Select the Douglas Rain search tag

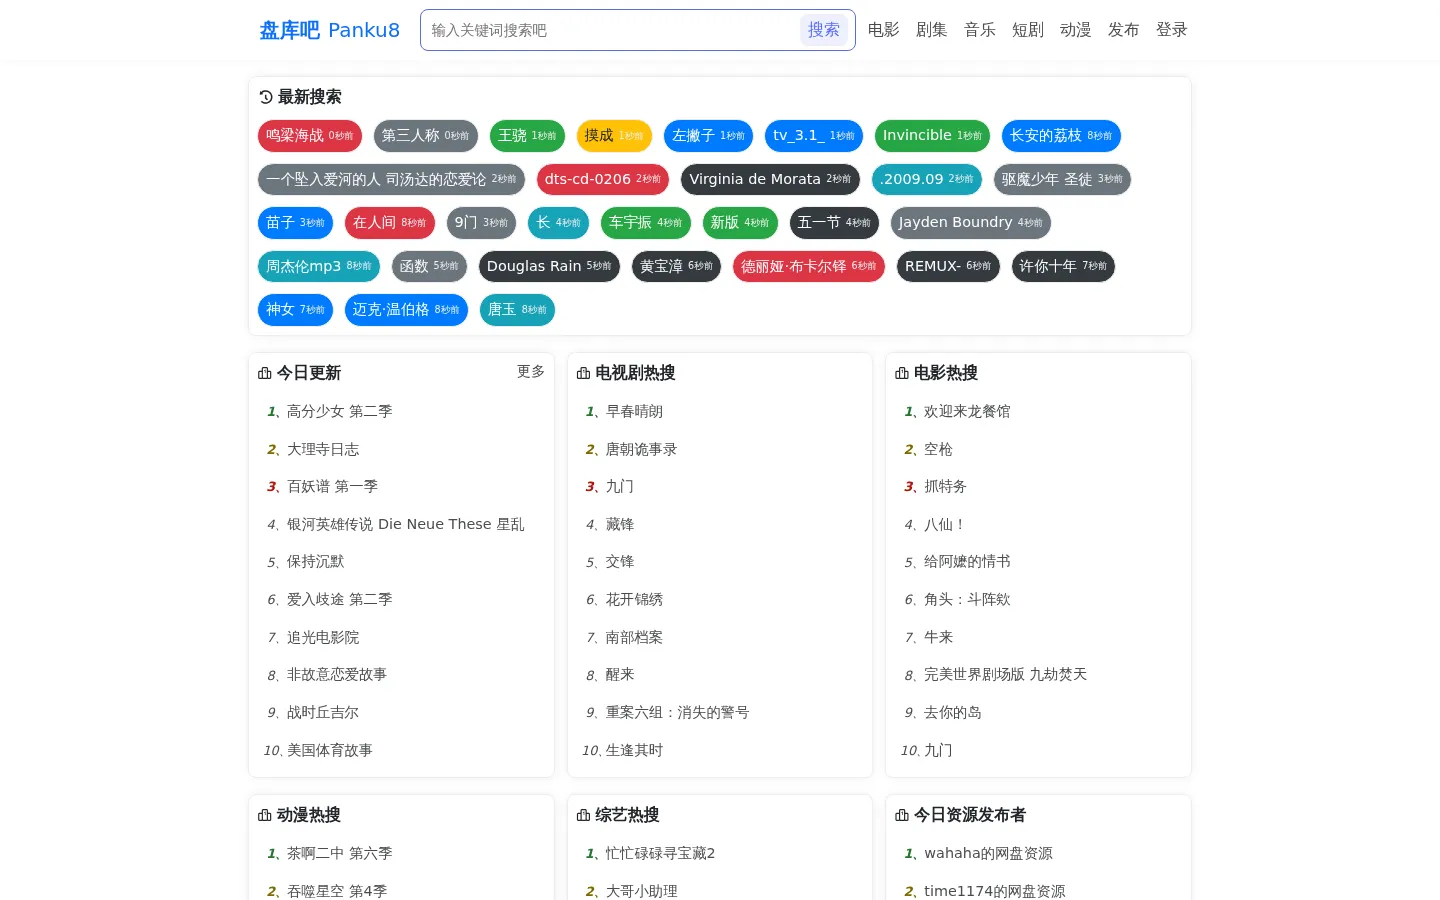(549, 267)
